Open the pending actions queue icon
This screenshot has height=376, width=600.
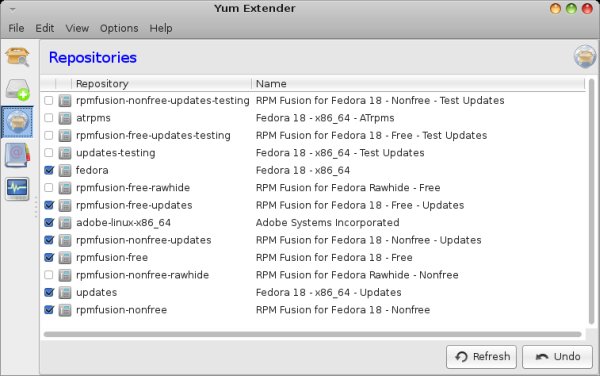[x=17, y=90]
